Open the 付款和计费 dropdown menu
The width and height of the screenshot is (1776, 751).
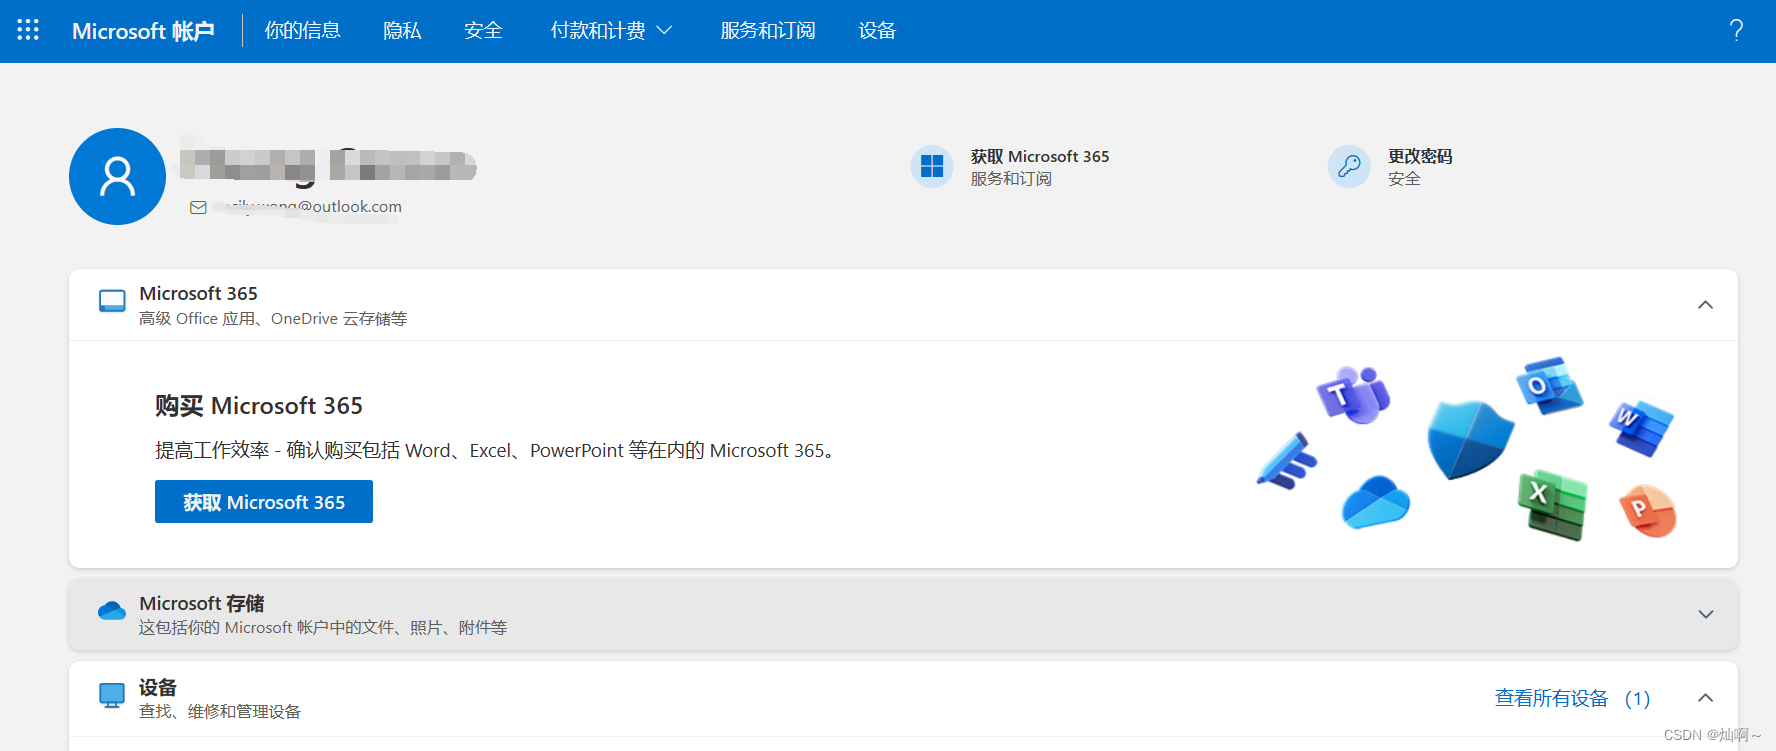611,31
